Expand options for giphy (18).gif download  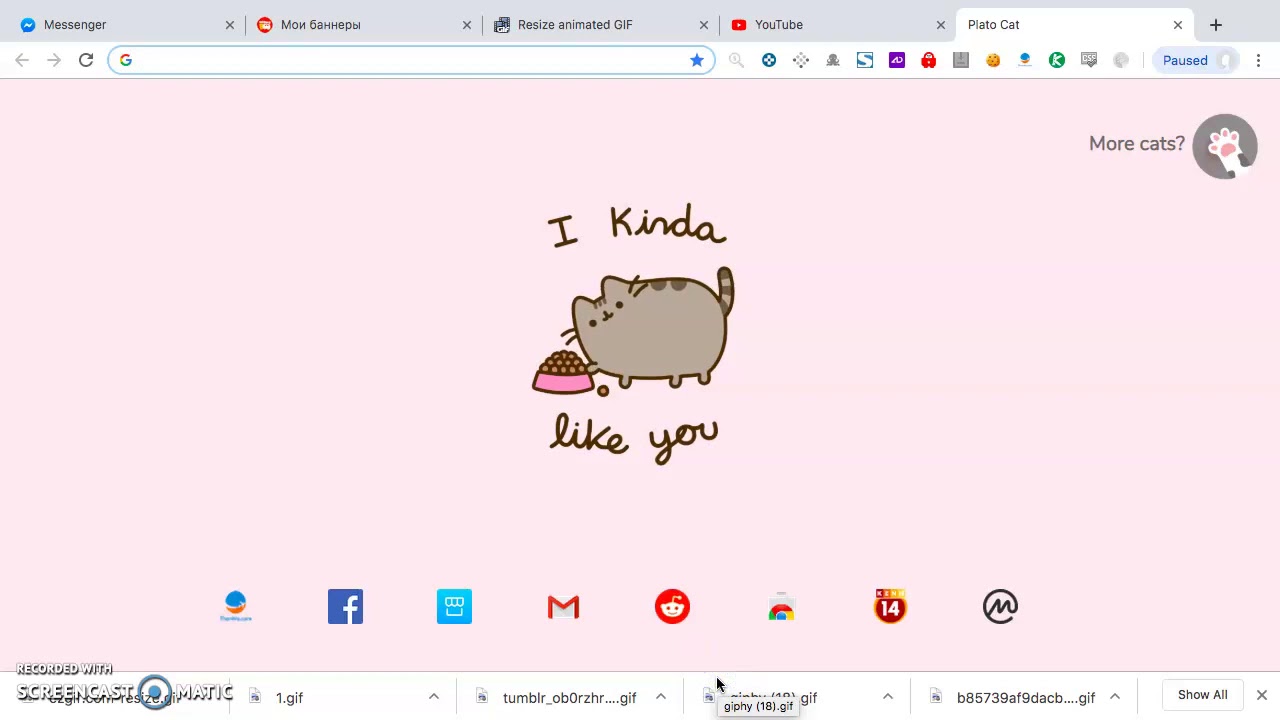coord(888,697)
